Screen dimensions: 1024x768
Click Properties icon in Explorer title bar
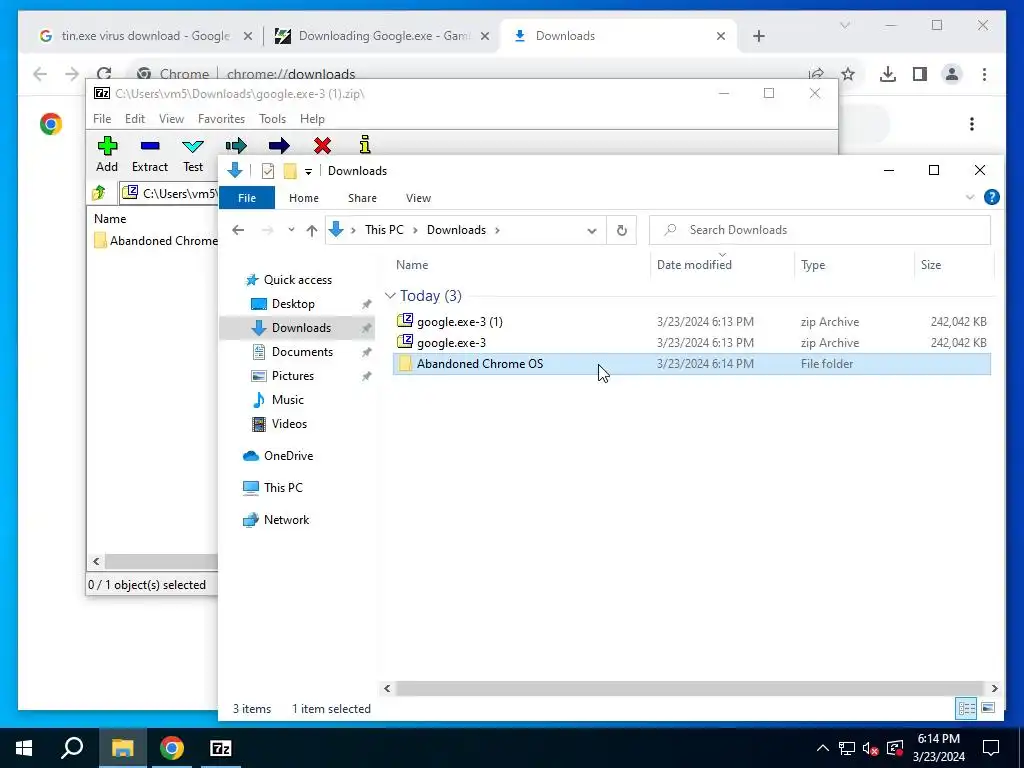(x=268, y=171)
